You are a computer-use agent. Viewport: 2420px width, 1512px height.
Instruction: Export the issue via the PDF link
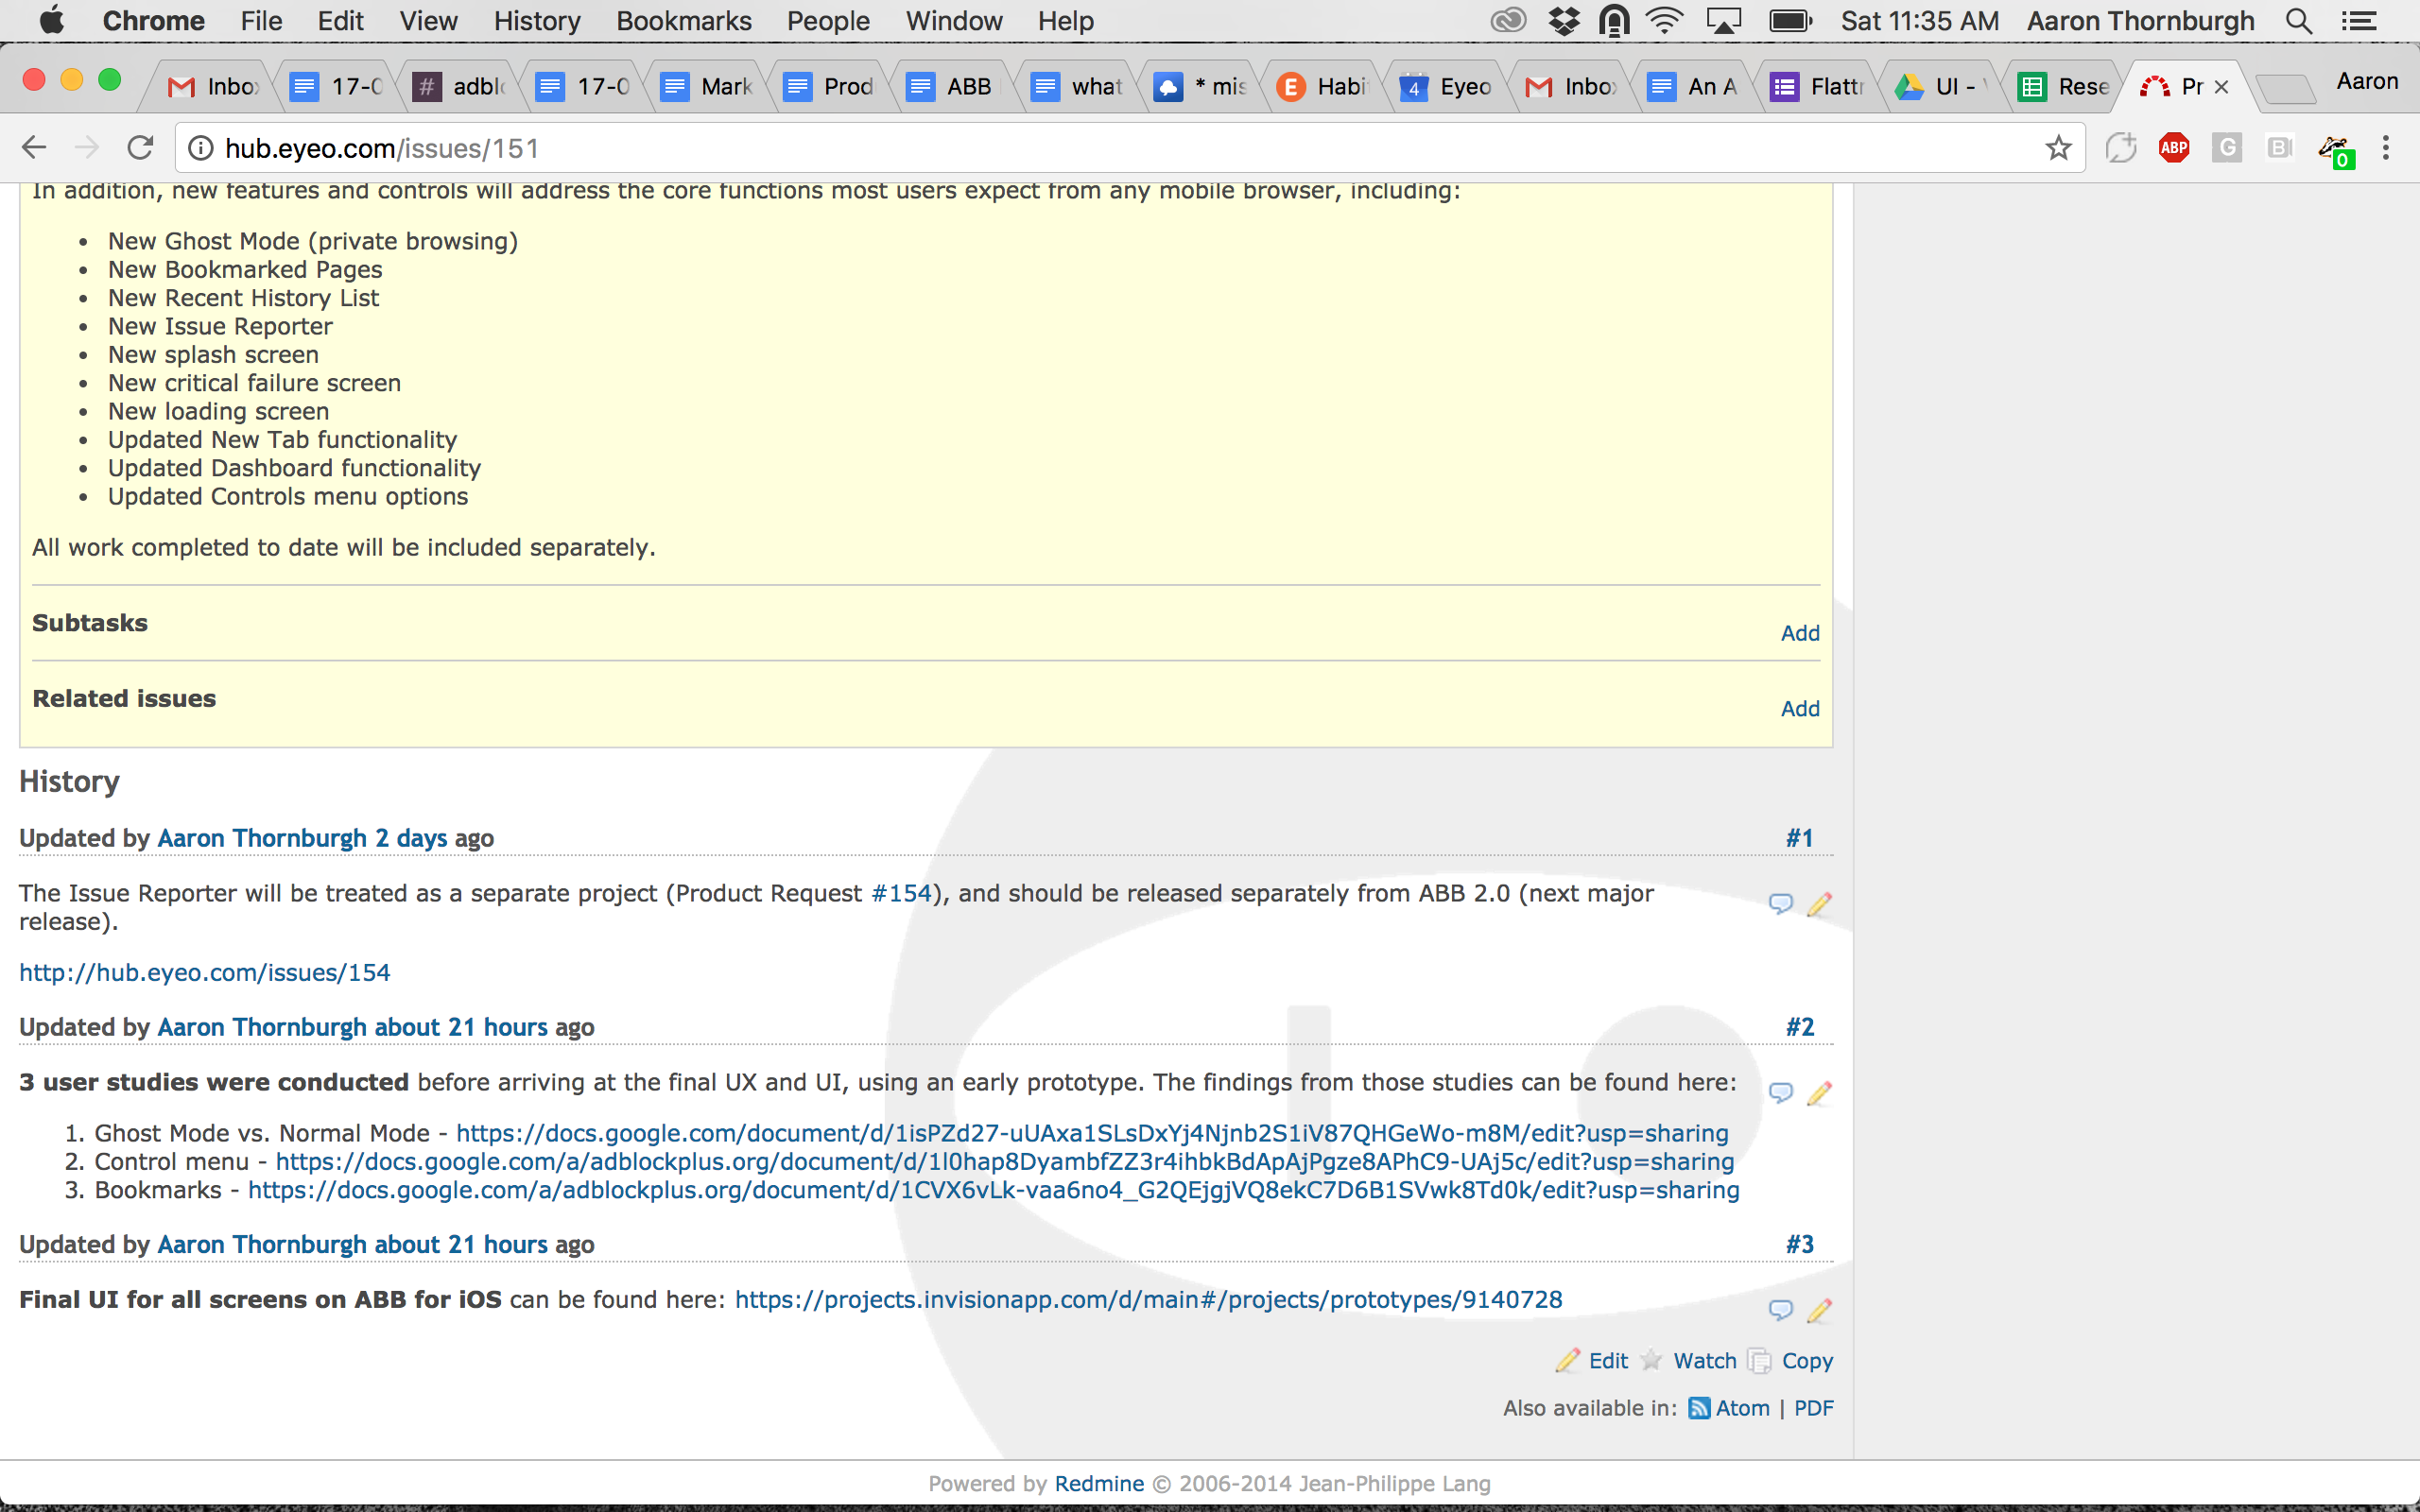point(1813,1408)
